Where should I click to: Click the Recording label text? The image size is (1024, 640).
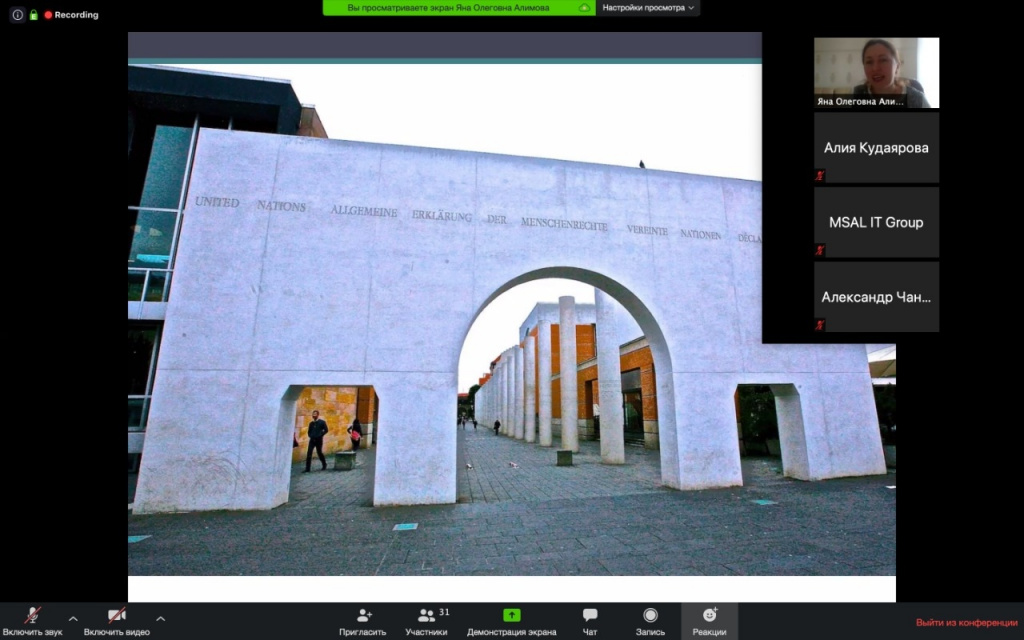(x=76, y=14)
